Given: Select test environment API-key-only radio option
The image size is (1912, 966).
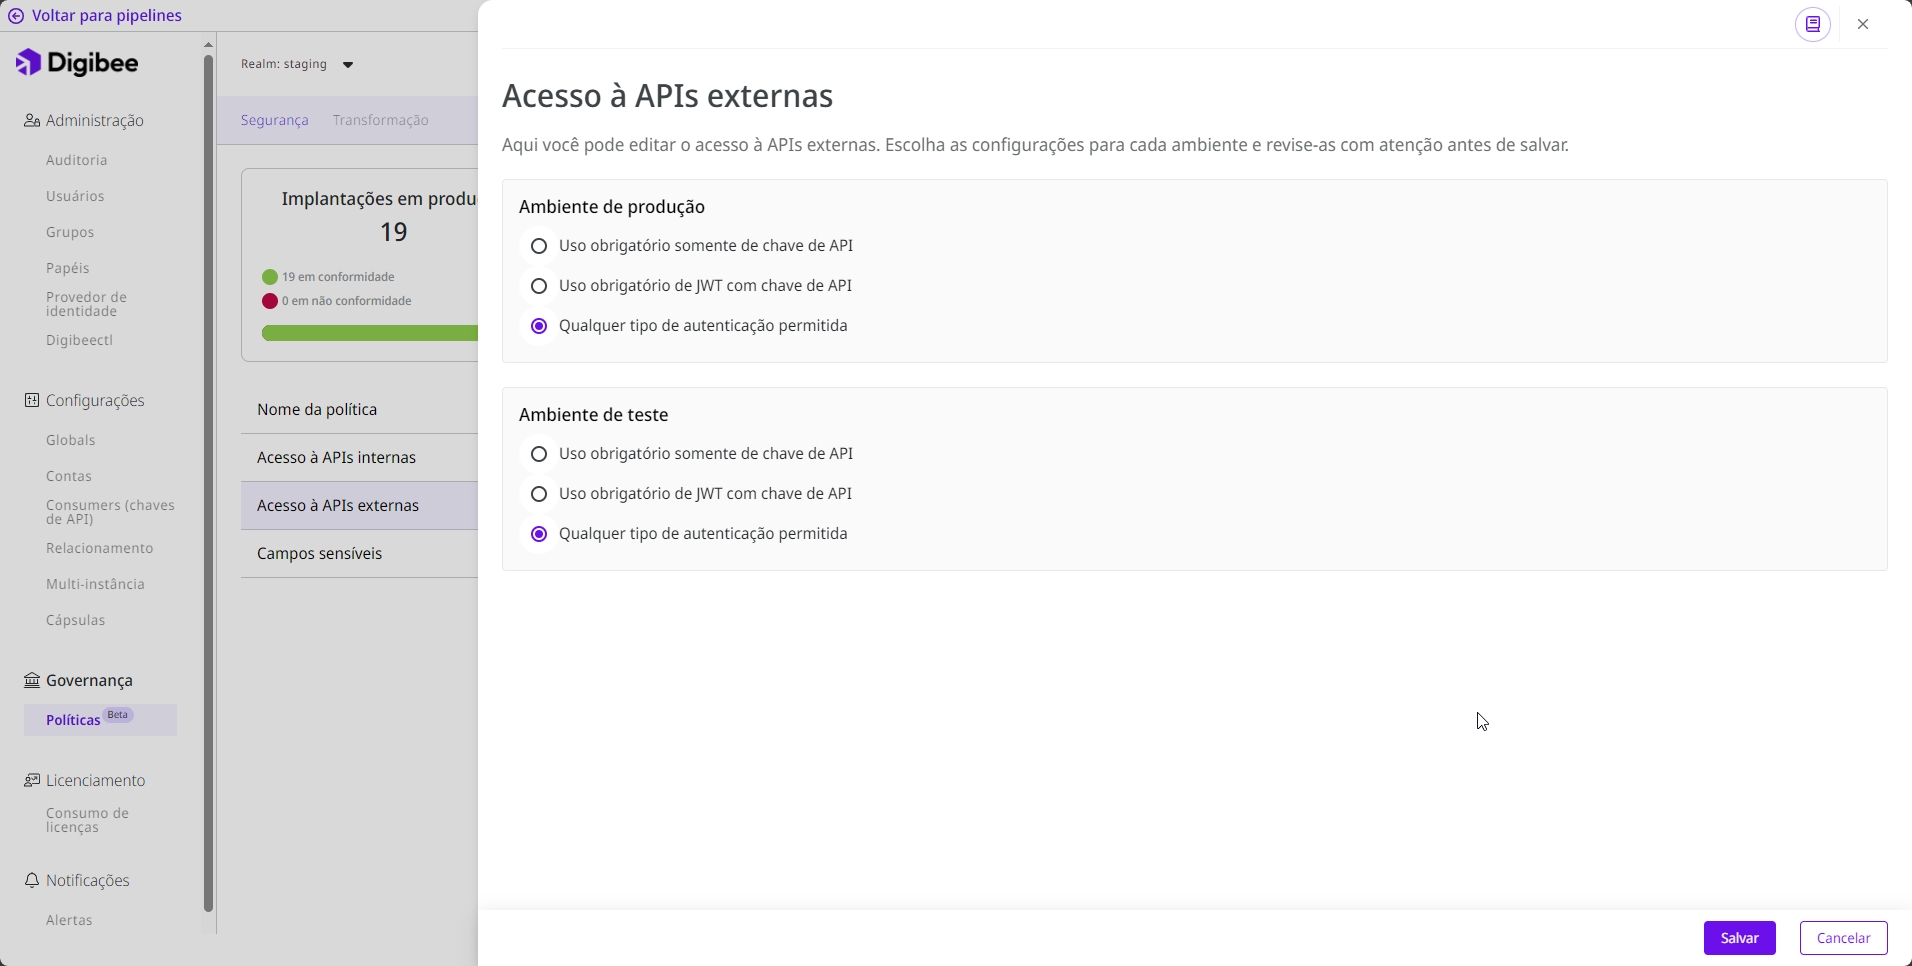Looking at the screenshot, I should click(x=539, y=454).
